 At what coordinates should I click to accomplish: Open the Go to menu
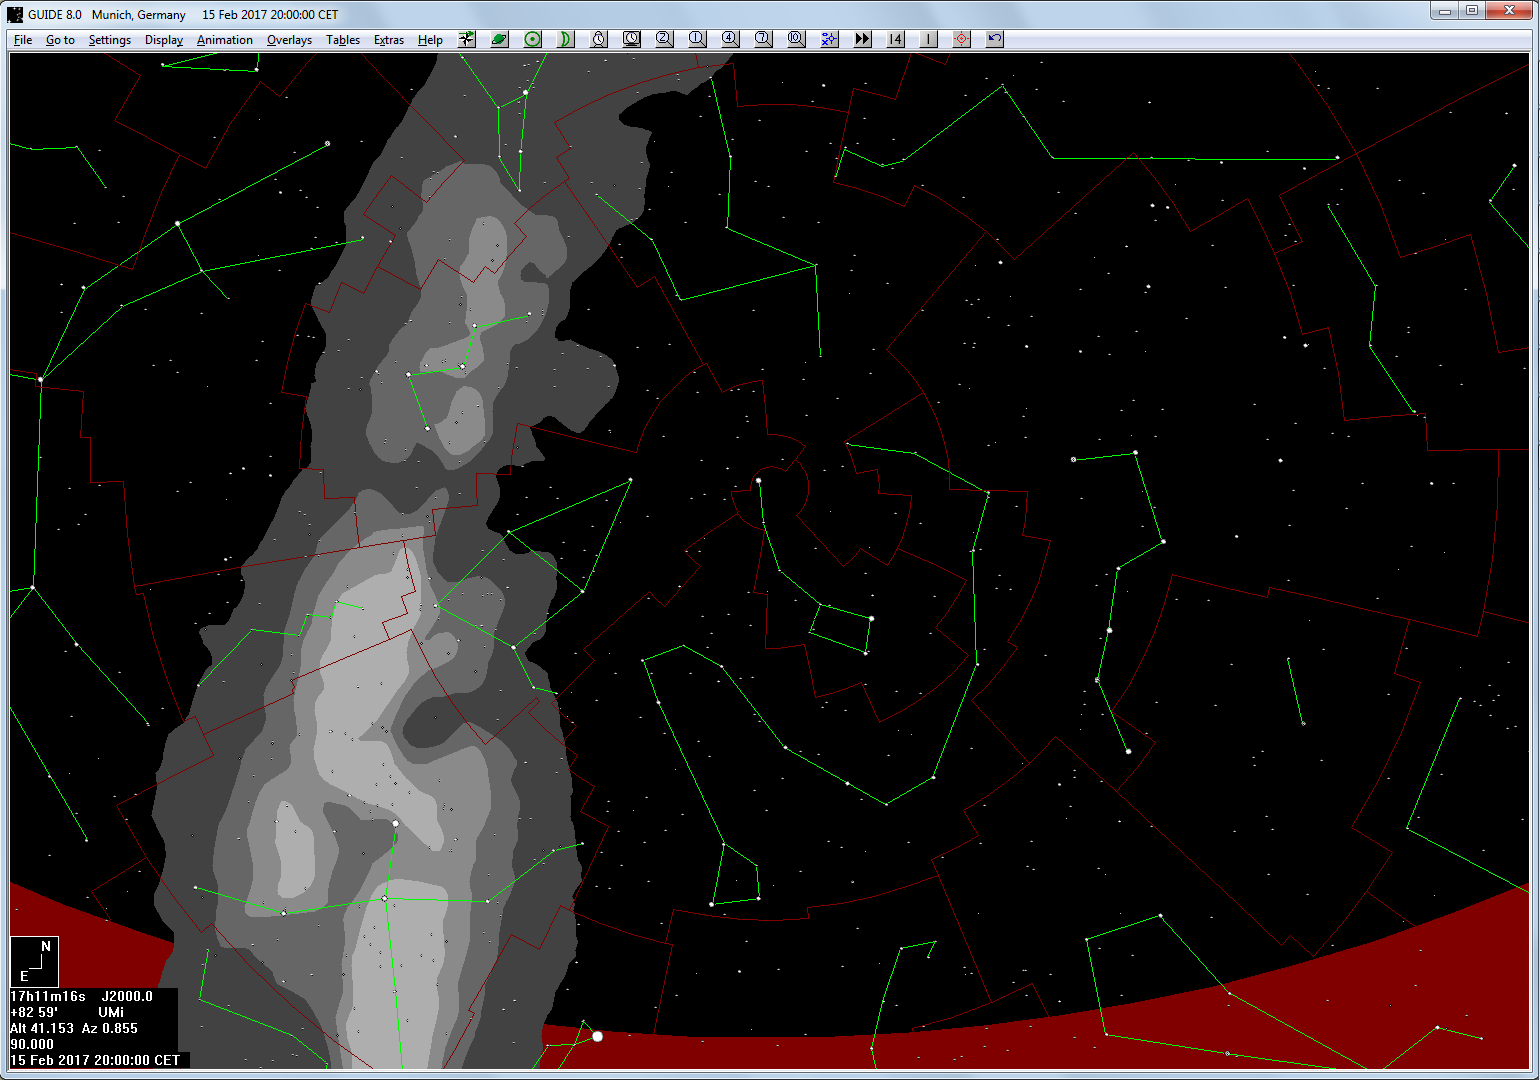[x=60, y=40]
